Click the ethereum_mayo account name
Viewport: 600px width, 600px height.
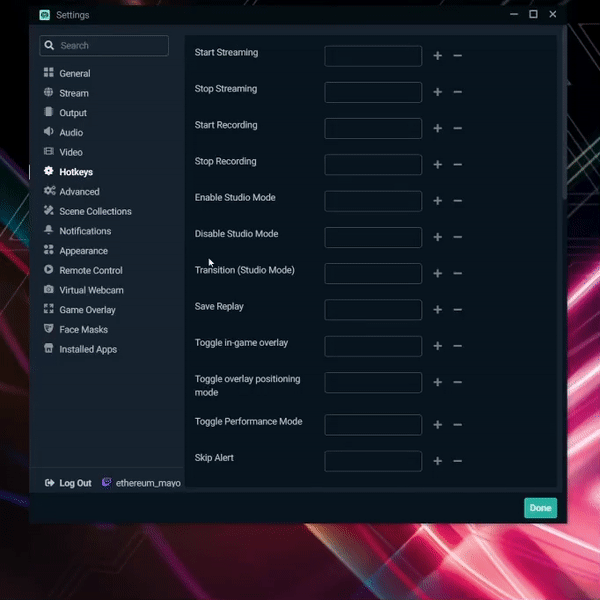click(x=148, y=483)
